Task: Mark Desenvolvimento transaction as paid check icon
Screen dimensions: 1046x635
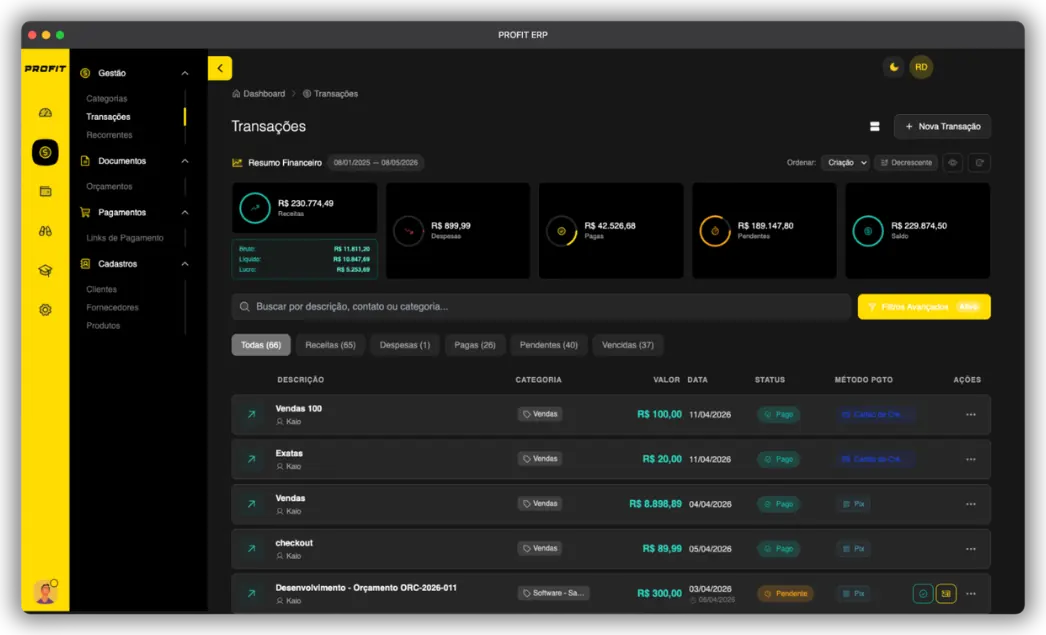Action: [x=923, y=594]
